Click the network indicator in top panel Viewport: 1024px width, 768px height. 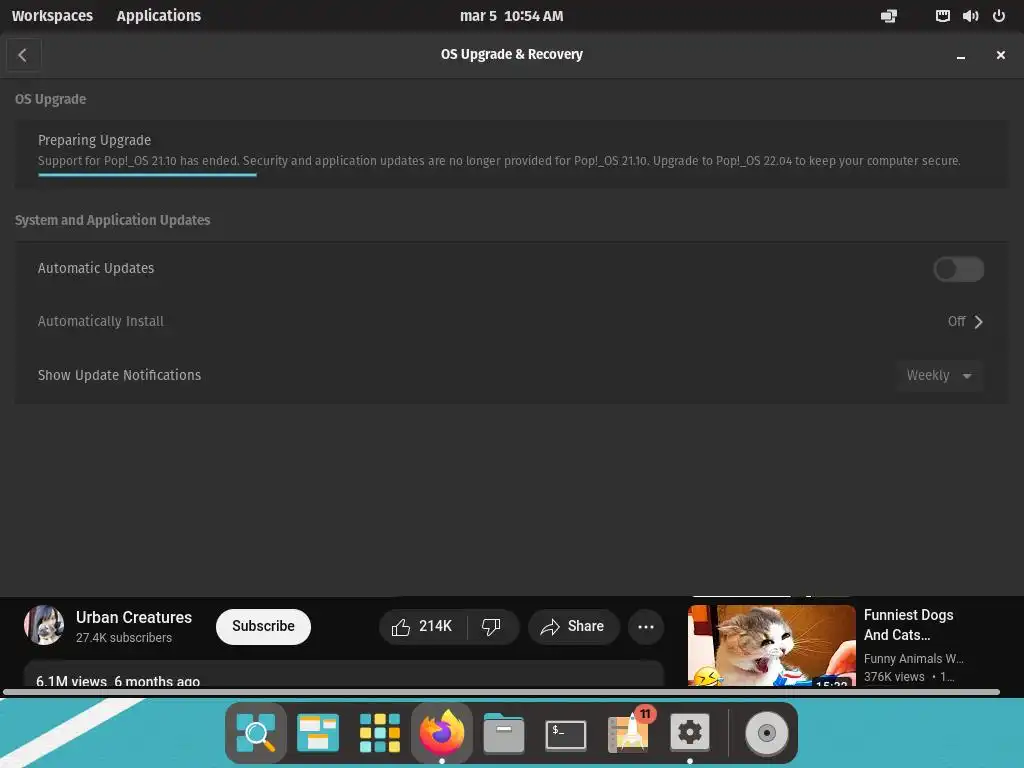[x=889, y=16]
